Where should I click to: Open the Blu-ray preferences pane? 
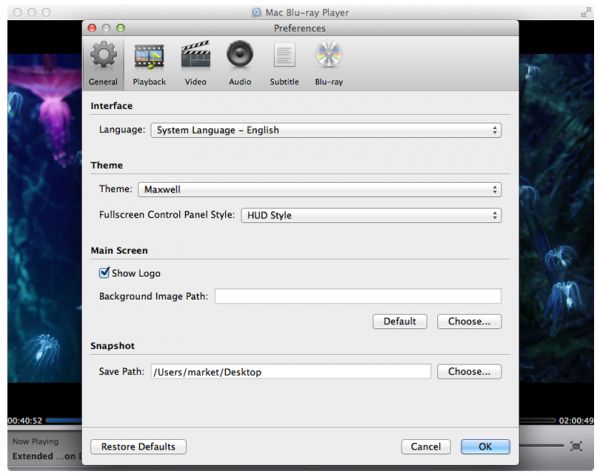click(x=329, y=64)
